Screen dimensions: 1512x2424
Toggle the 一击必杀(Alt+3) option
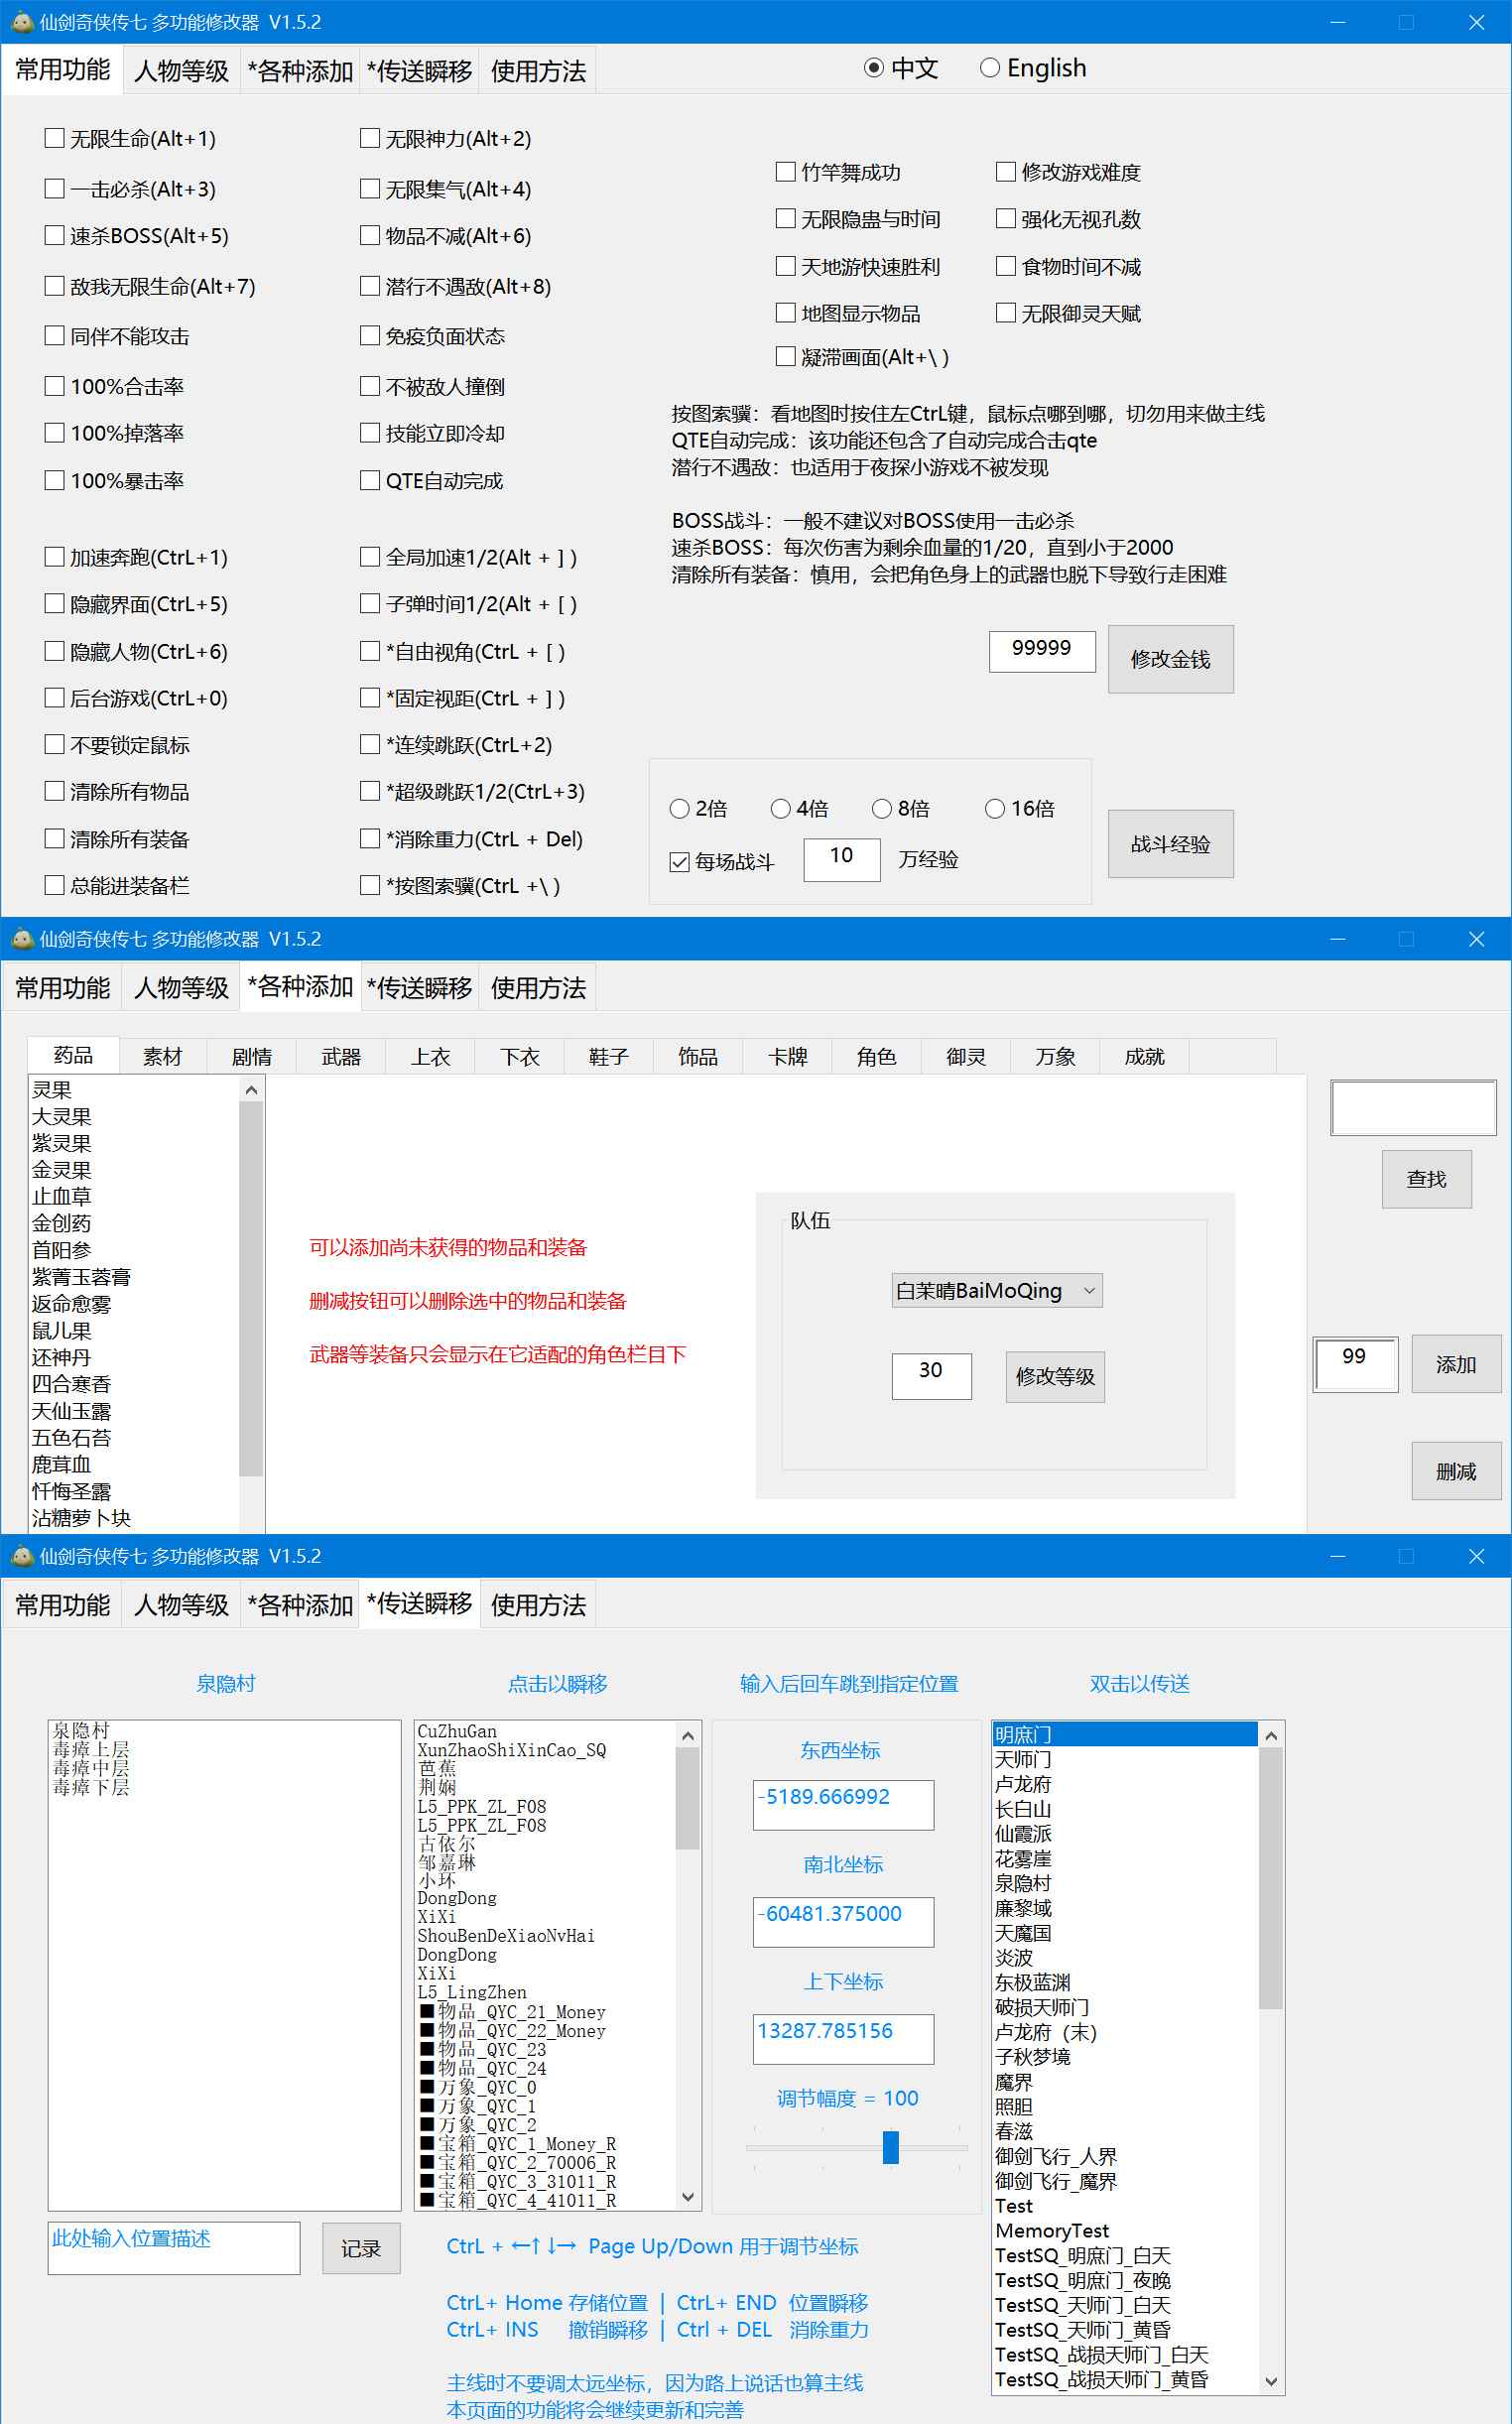coord(55,188)
